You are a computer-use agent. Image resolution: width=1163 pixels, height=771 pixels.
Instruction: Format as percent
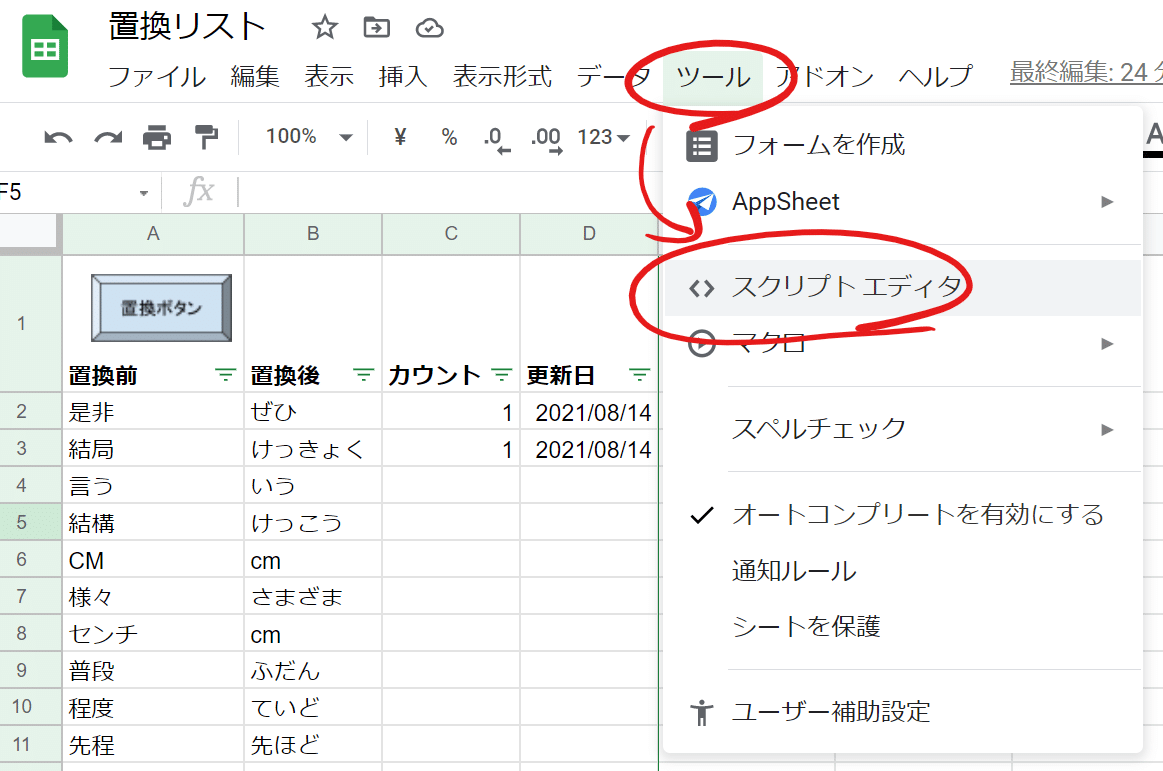(x=449, y=137)
